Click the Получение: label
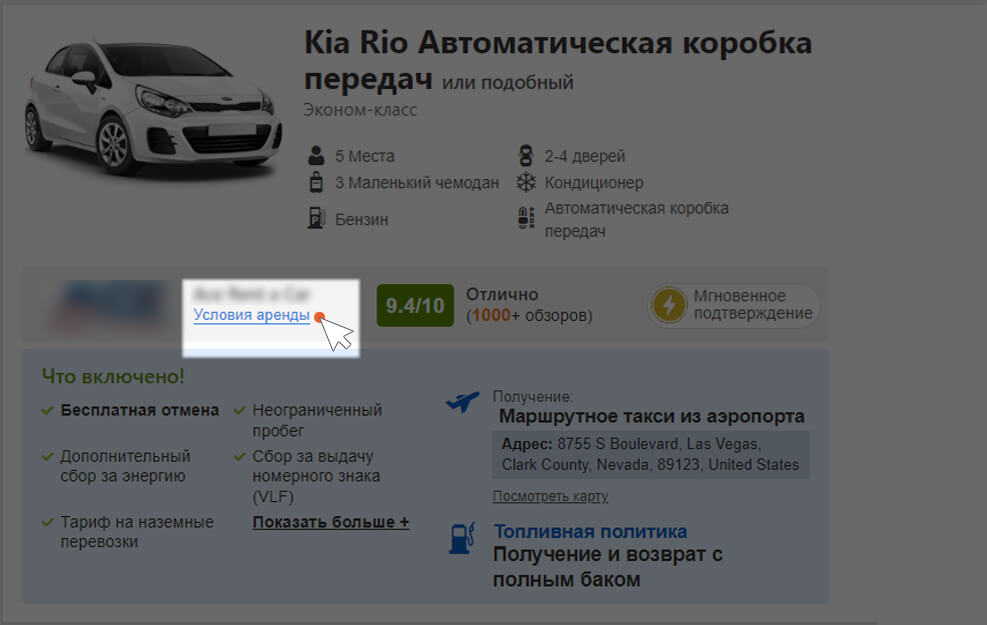 533,397
